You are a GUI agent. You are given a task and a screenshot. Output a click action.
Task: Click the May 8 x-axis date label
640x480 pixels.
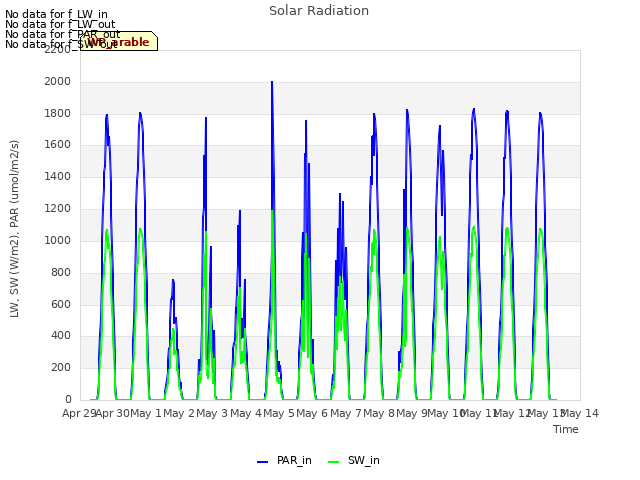click(x=379, y=413)
